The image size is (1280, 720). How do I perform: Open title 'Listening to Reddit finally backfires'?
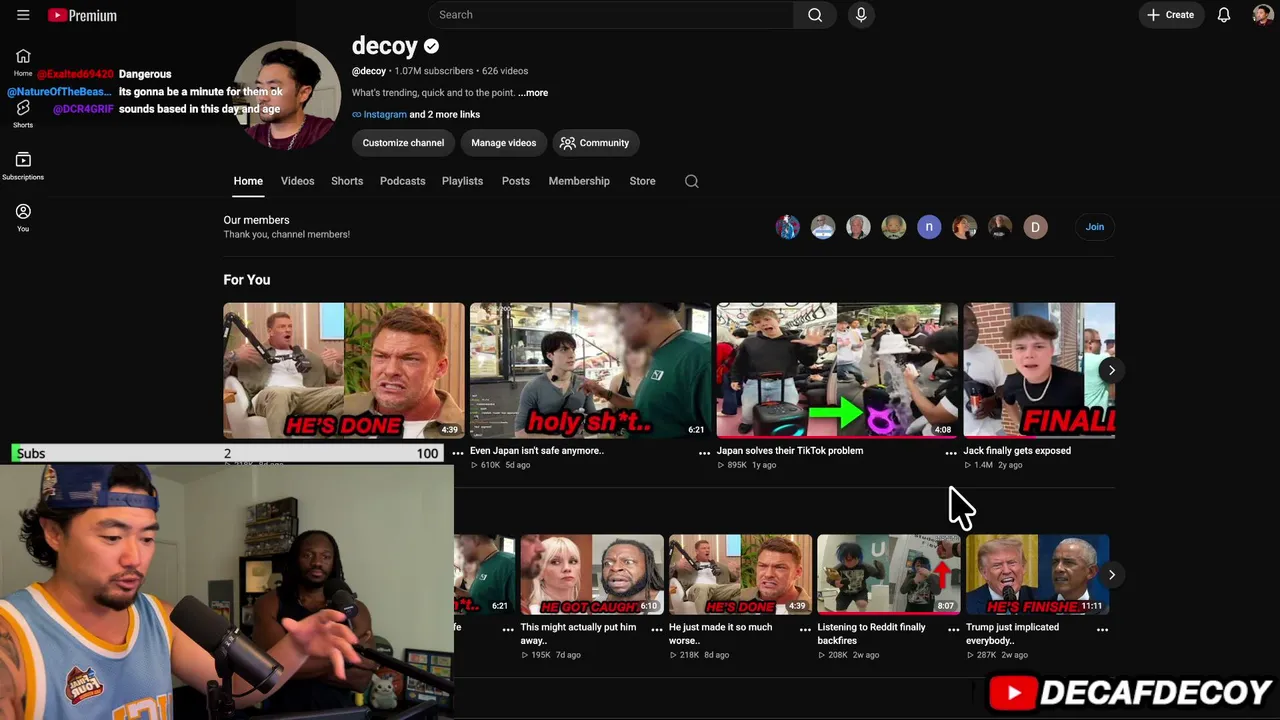tap(871, 634)
